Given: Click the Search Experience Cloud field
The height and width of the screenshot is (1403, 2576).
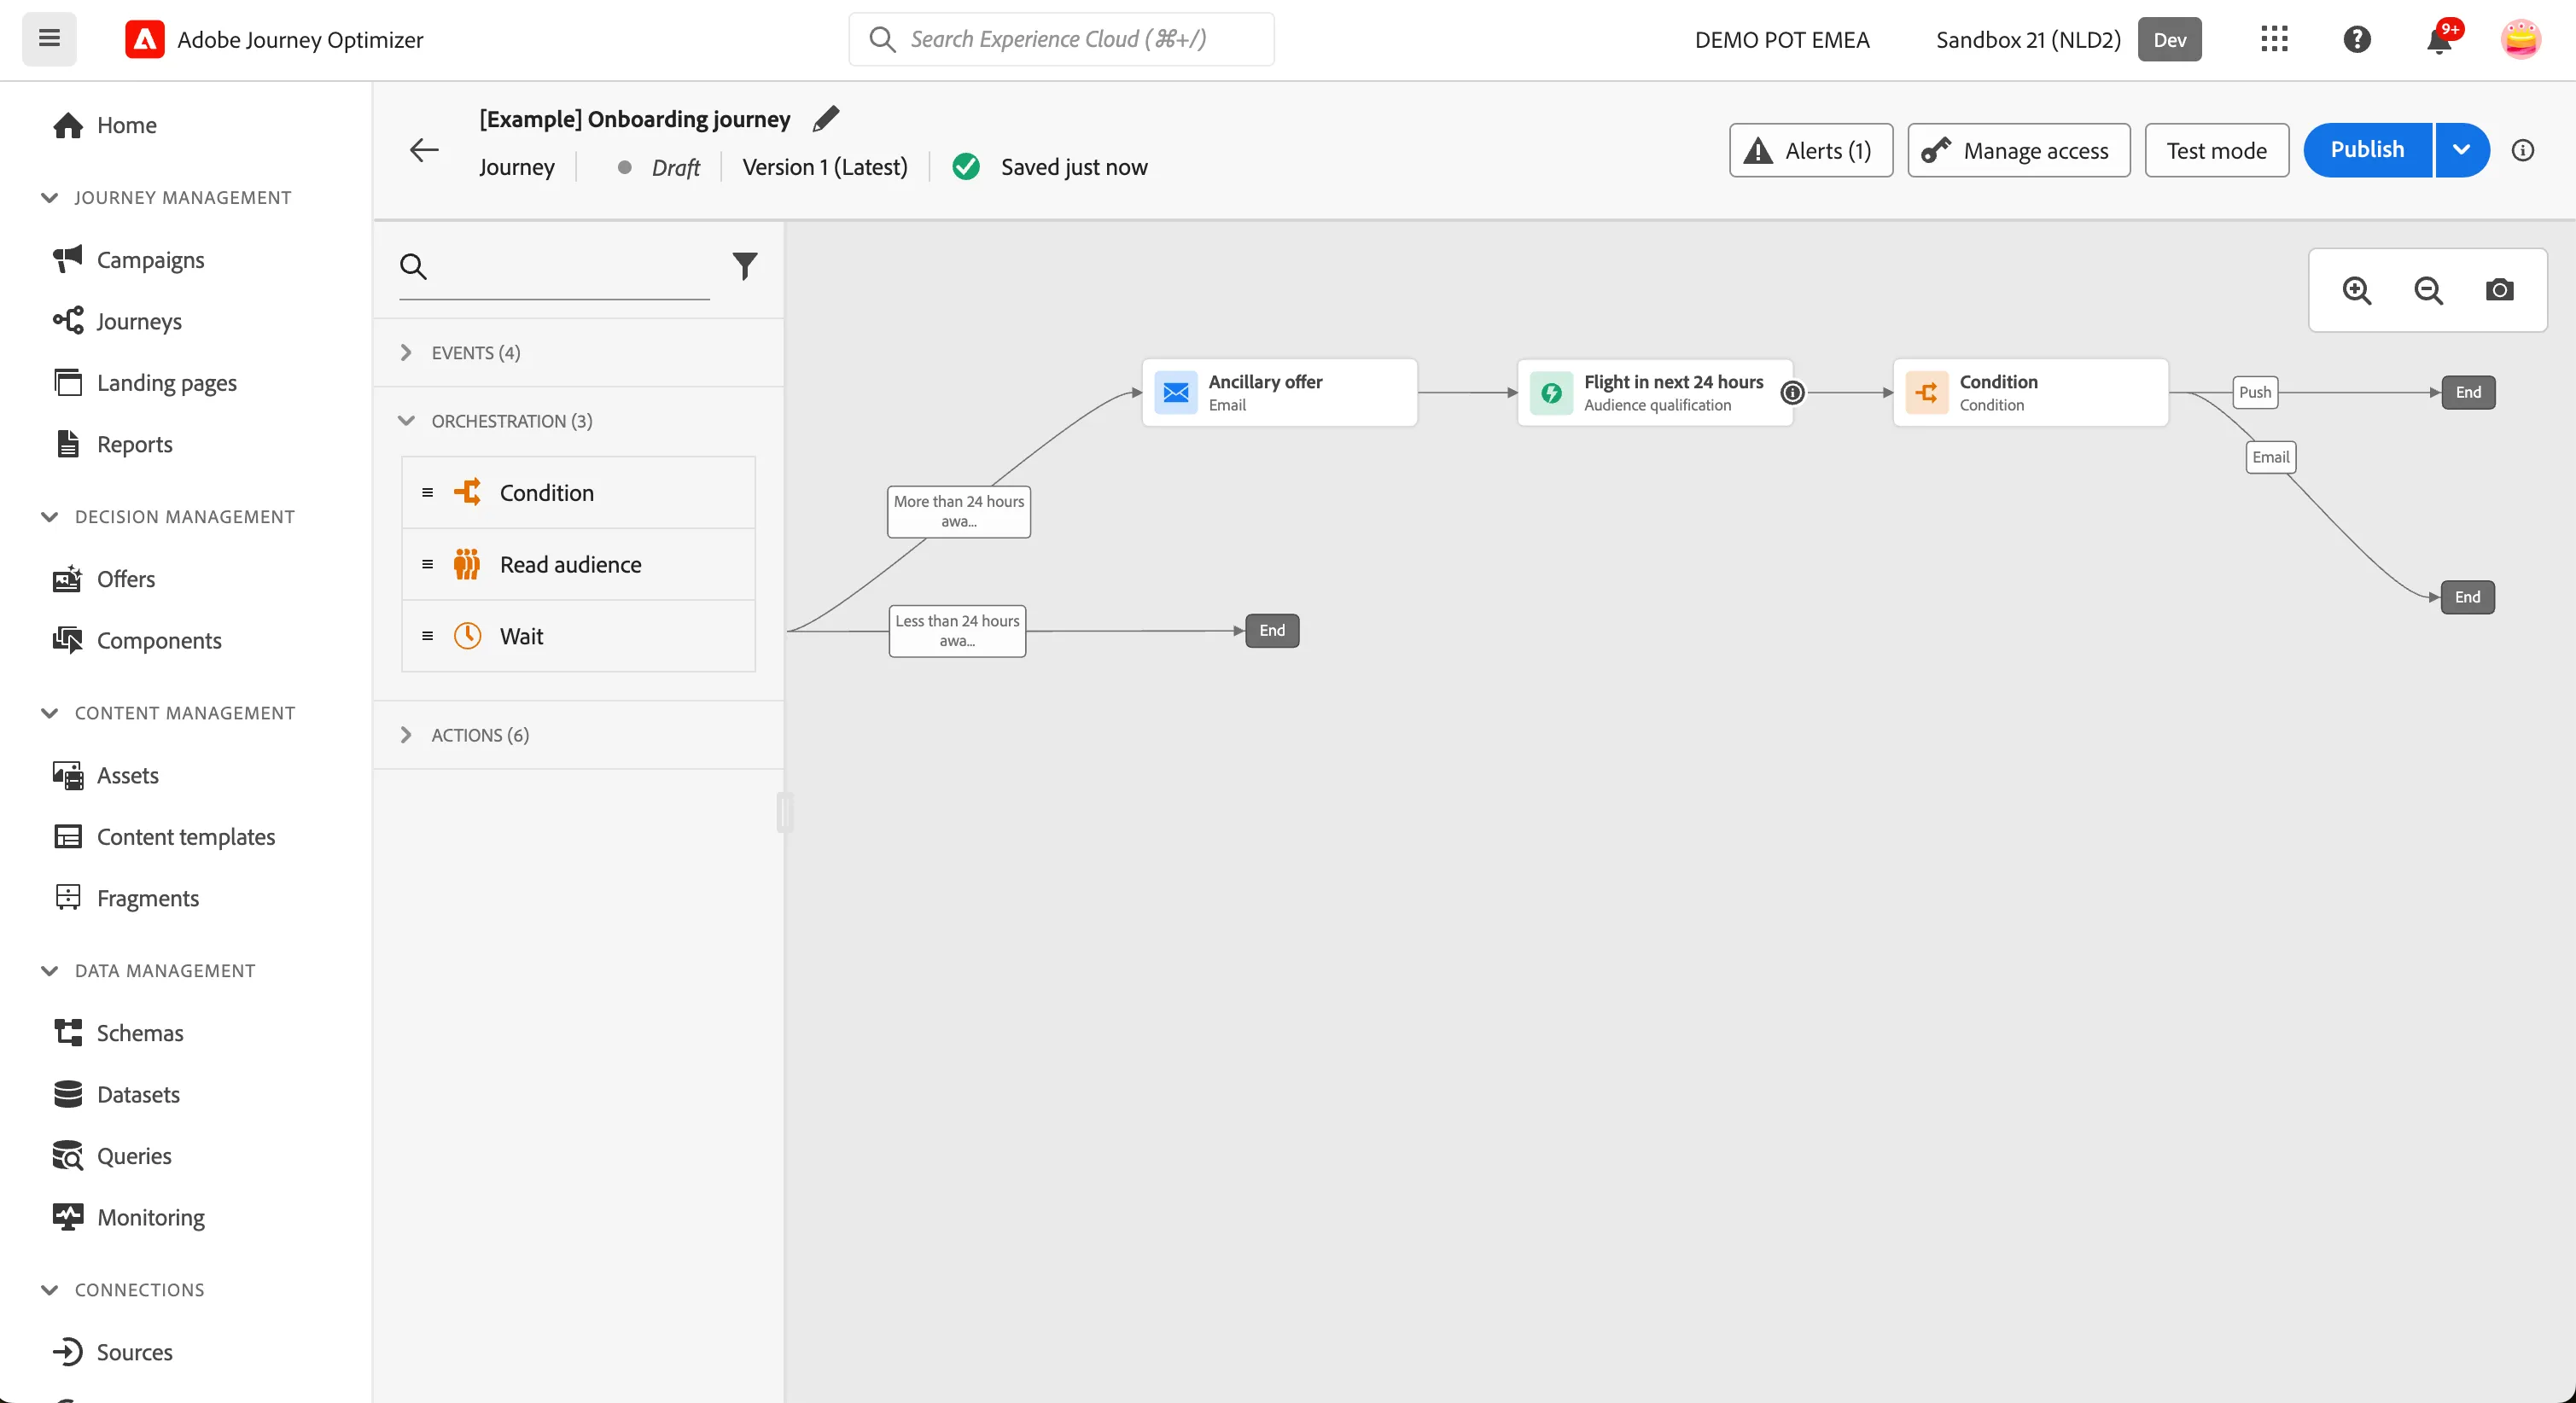Looking at the screenshot, I should tap(1061, 39).
